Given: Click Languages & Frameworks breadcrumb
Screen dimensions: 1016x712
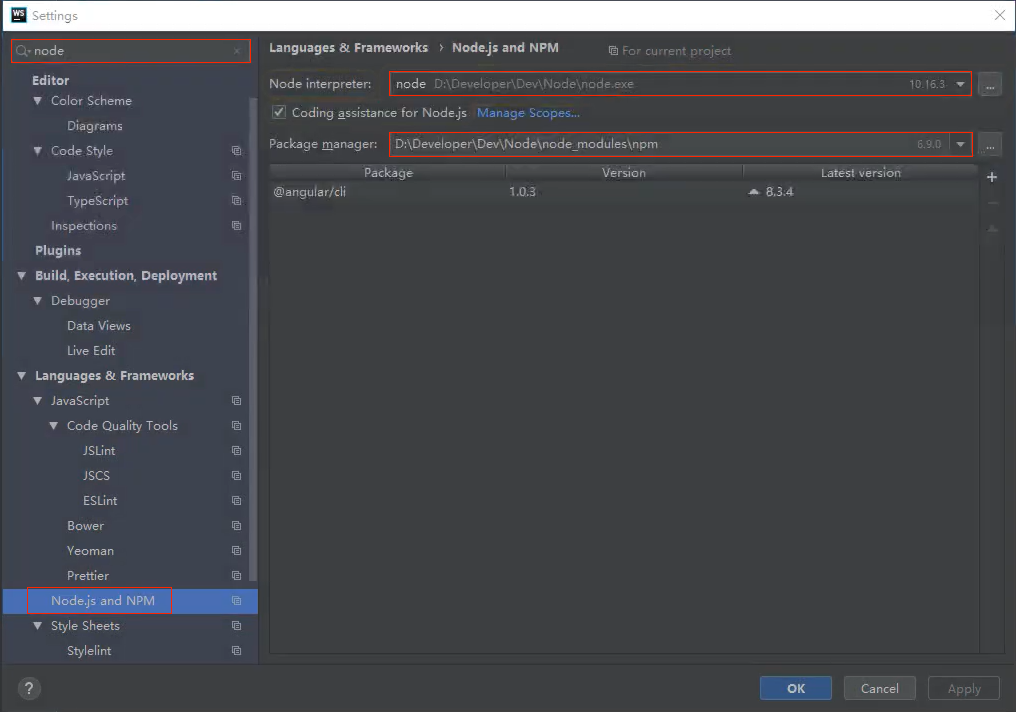Looking at the screenshot, I should 349,47.
